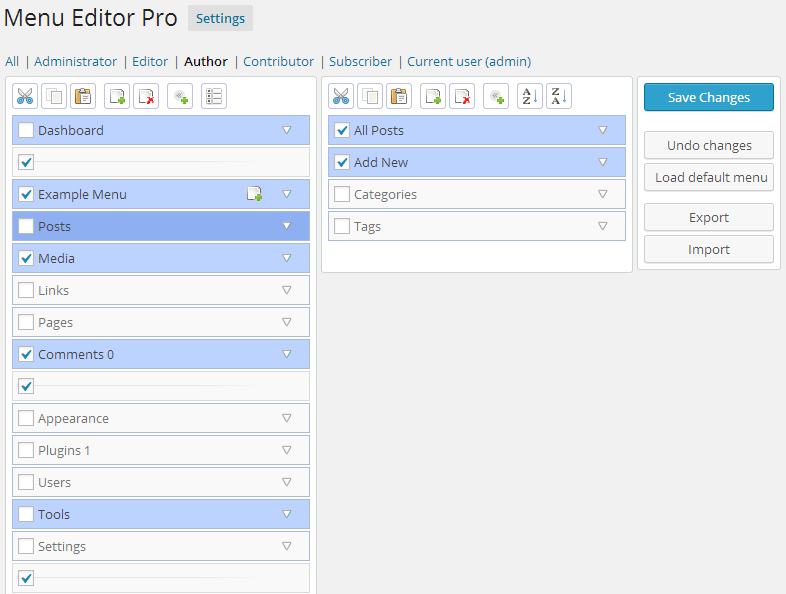Click Paste icon in main menu toolbar
786x594 pixels.
click(83, 96)
